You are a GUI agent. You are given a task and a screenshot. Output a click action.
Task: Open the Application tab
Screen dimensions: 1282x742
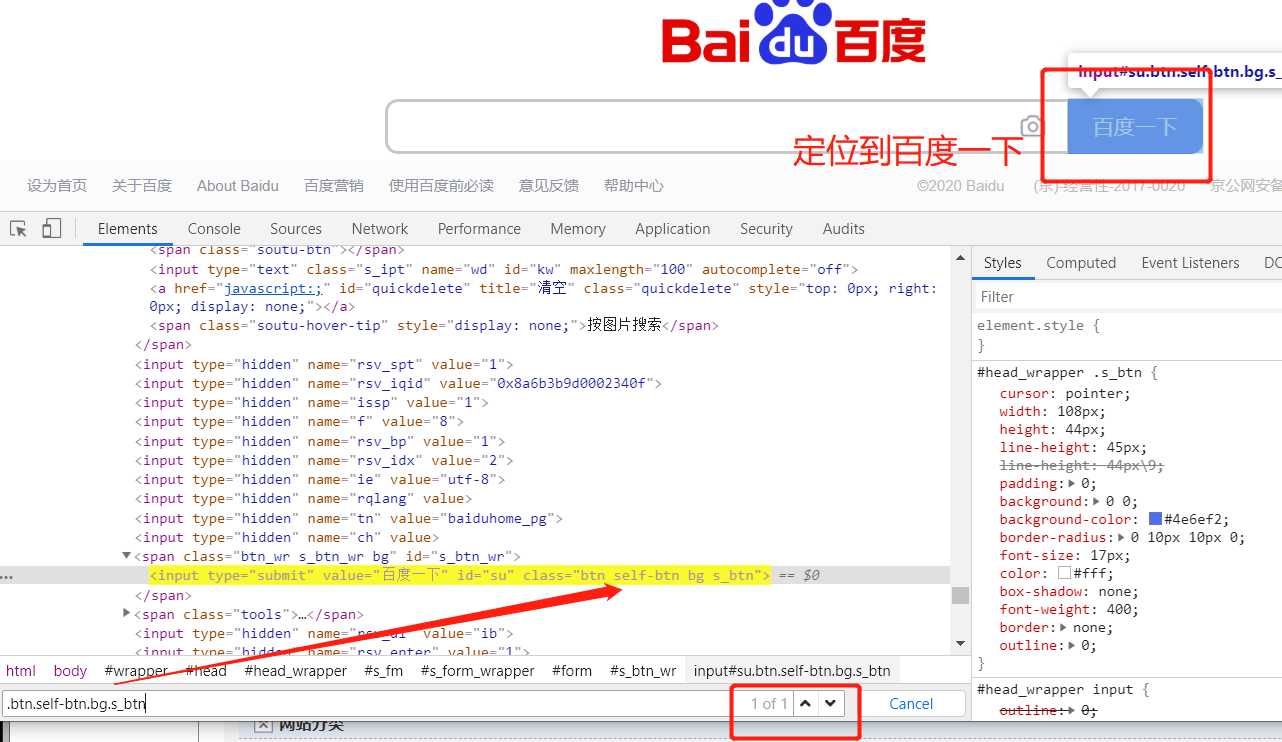(x=673, y=229)
